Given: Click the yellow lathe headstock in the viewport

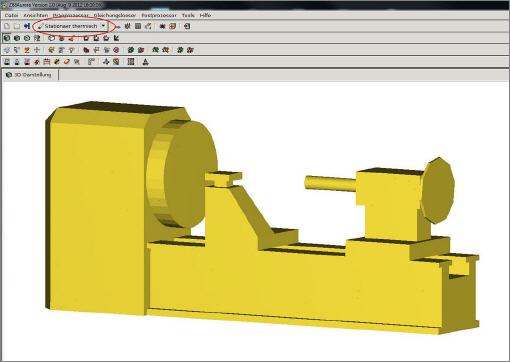Looking at the screenshot, I should pos(97,210).
